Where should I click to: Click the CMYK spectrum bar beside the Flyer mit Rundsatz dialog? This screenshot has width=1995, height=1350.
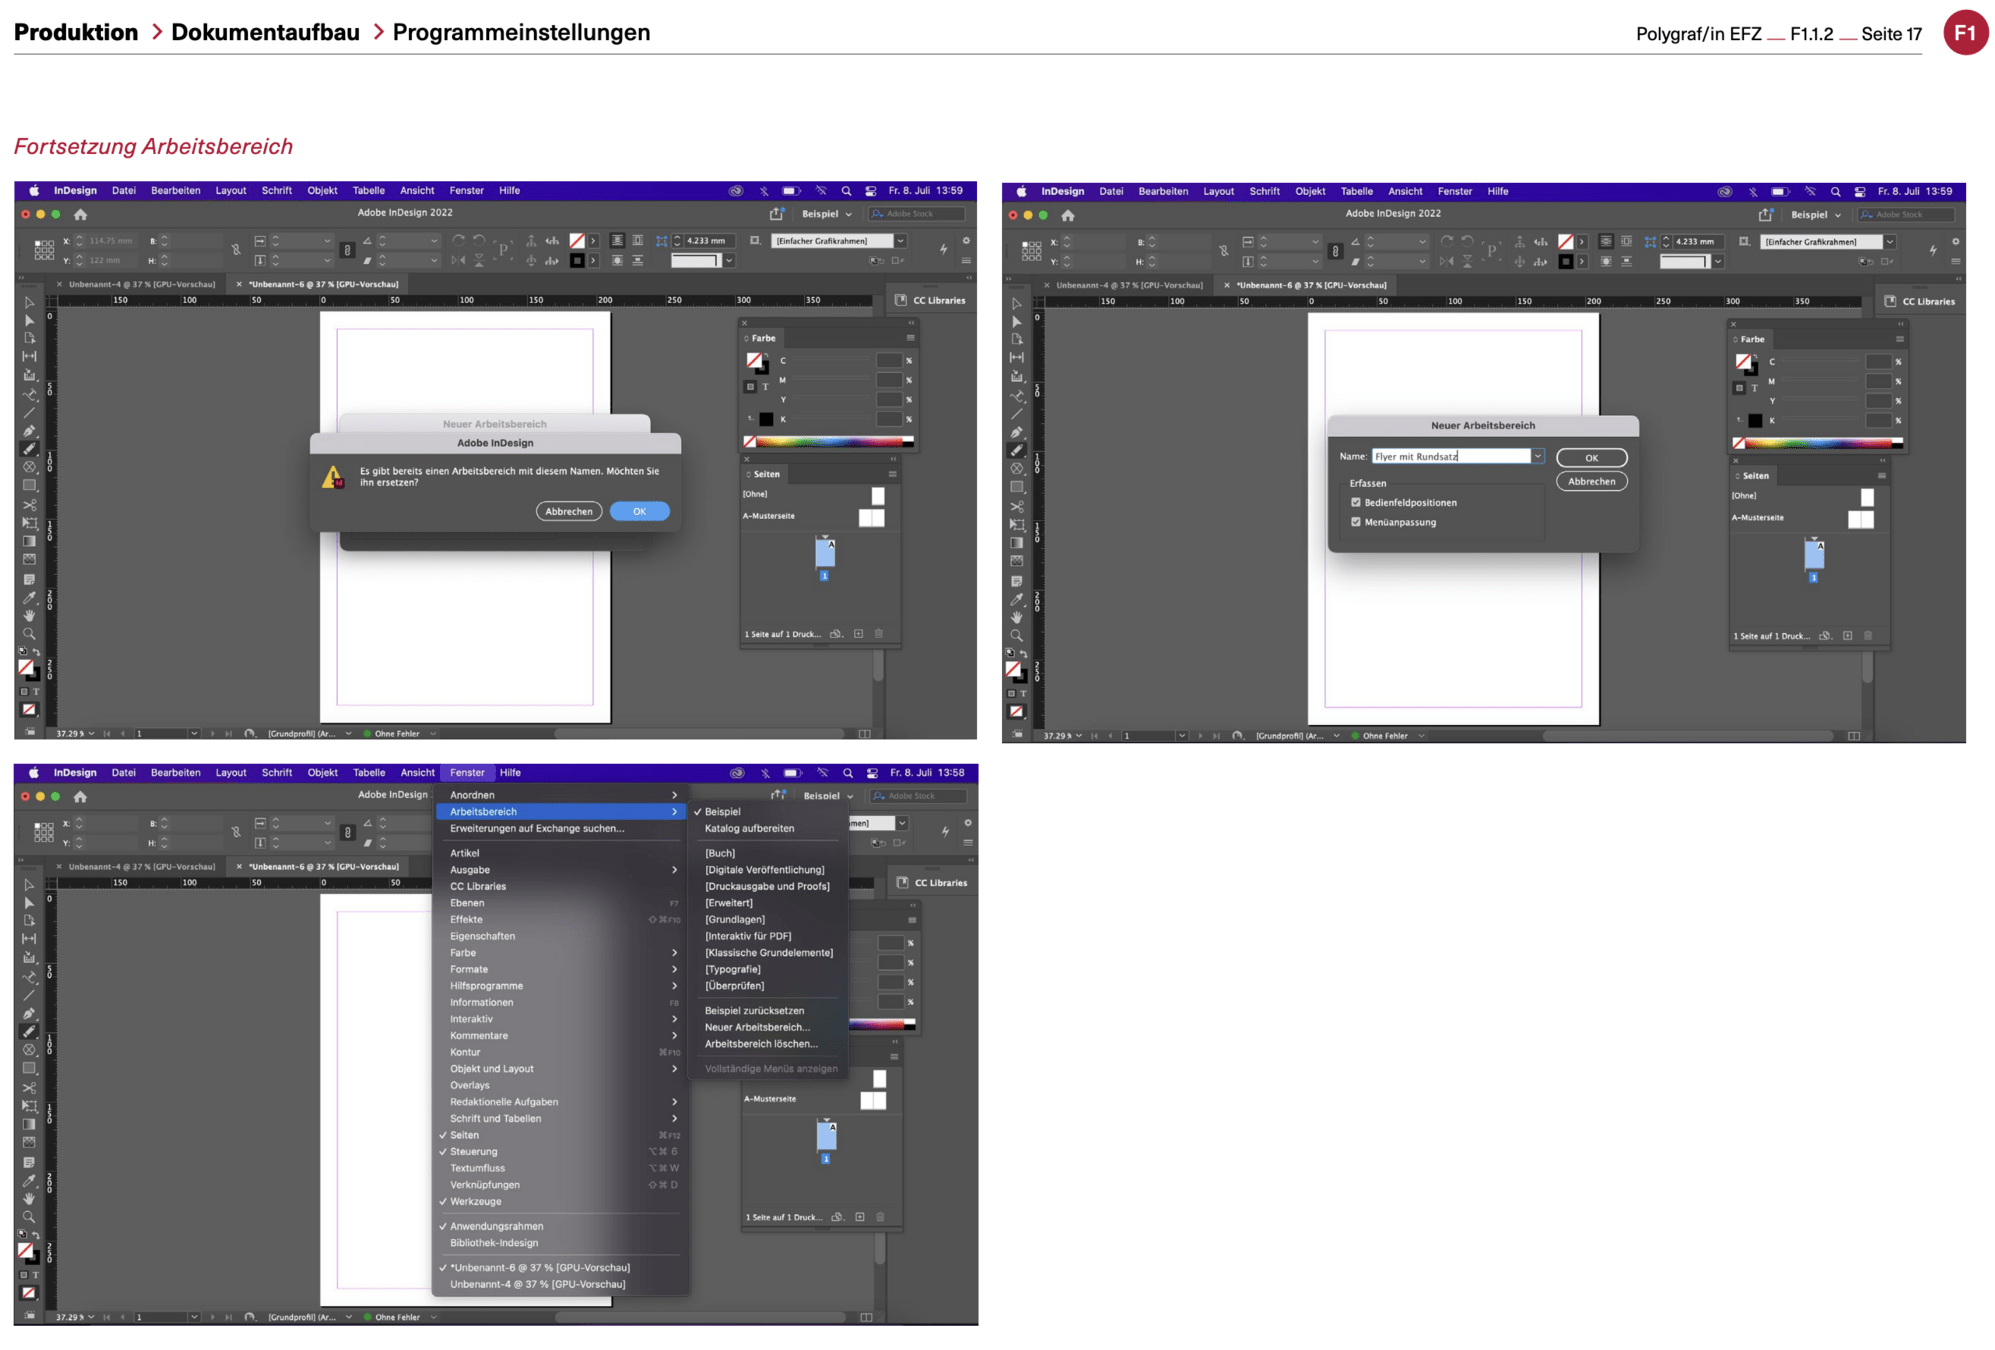coord(1820,443)
